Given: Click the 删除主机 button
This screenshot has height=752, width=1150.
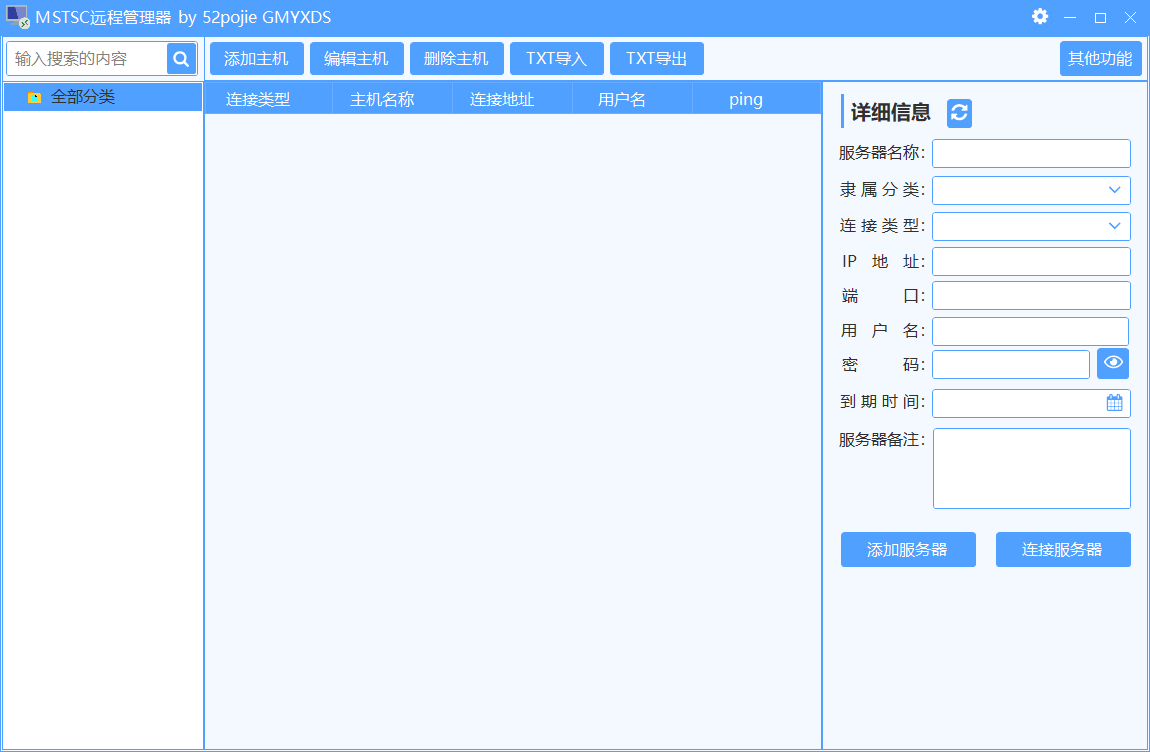Looking at the screenshot, I should pos(457,59).
